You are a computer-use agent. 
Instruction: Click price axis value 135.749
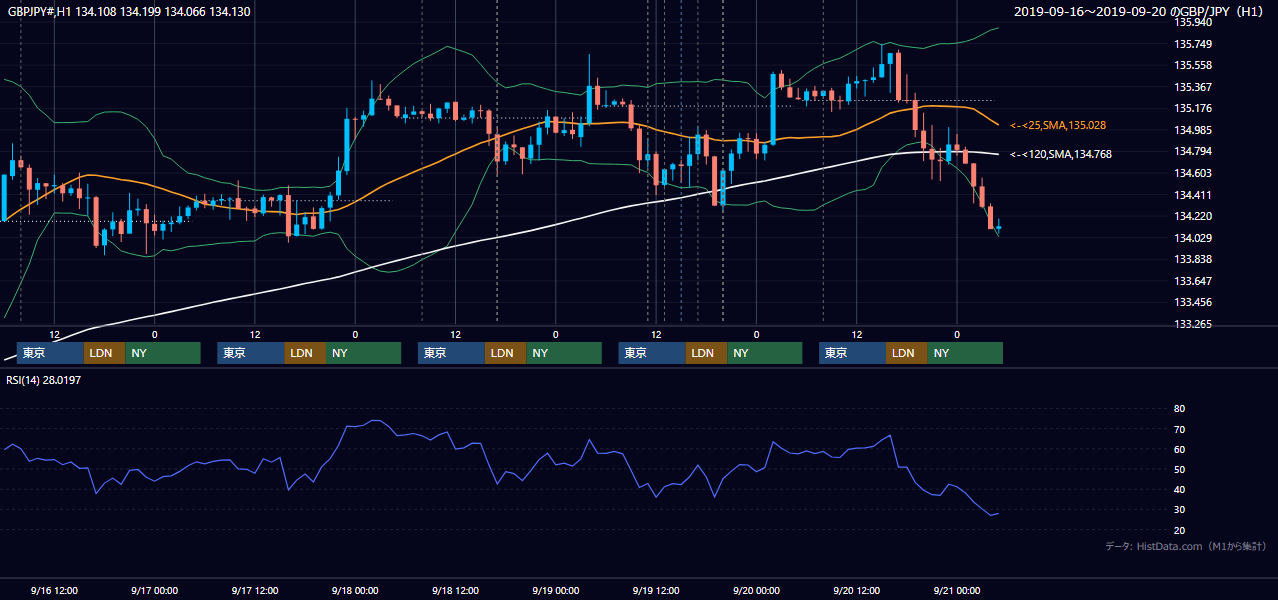pos(1193,44)
